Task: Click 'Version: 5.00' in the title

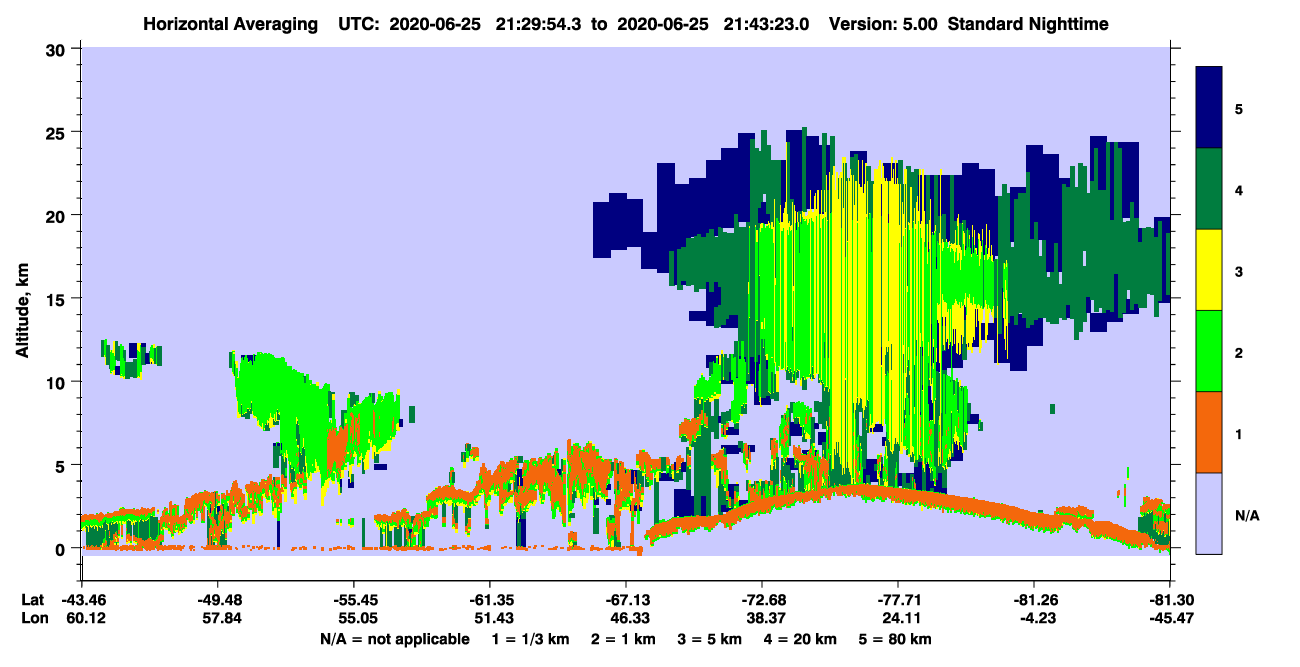Action: point(882,24)
